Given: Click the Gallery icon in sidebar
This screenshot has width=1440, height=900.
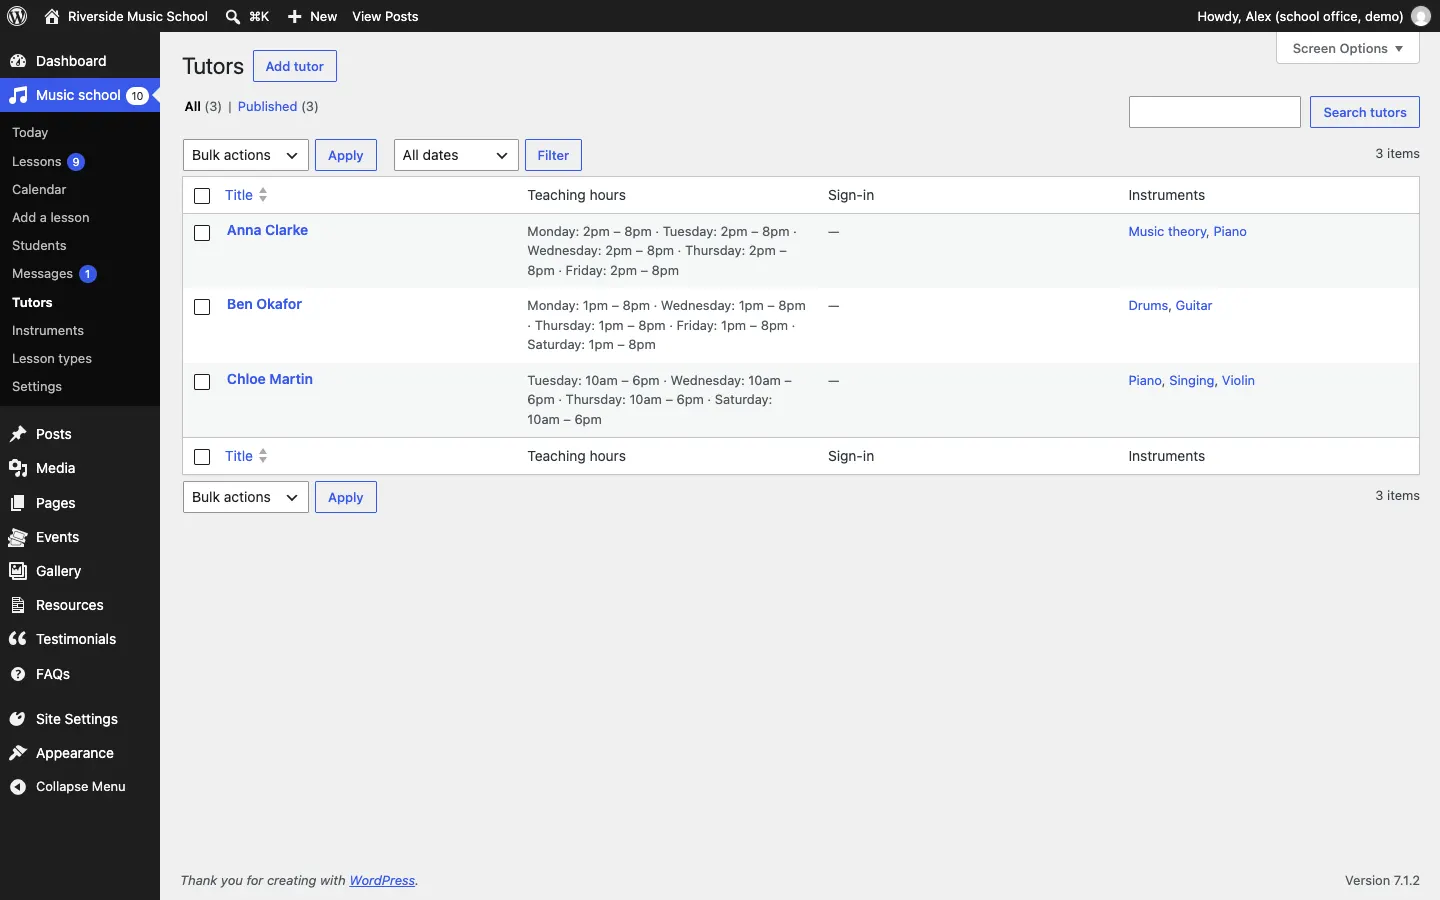Looking at the screenshot, I should coord(18,571).
